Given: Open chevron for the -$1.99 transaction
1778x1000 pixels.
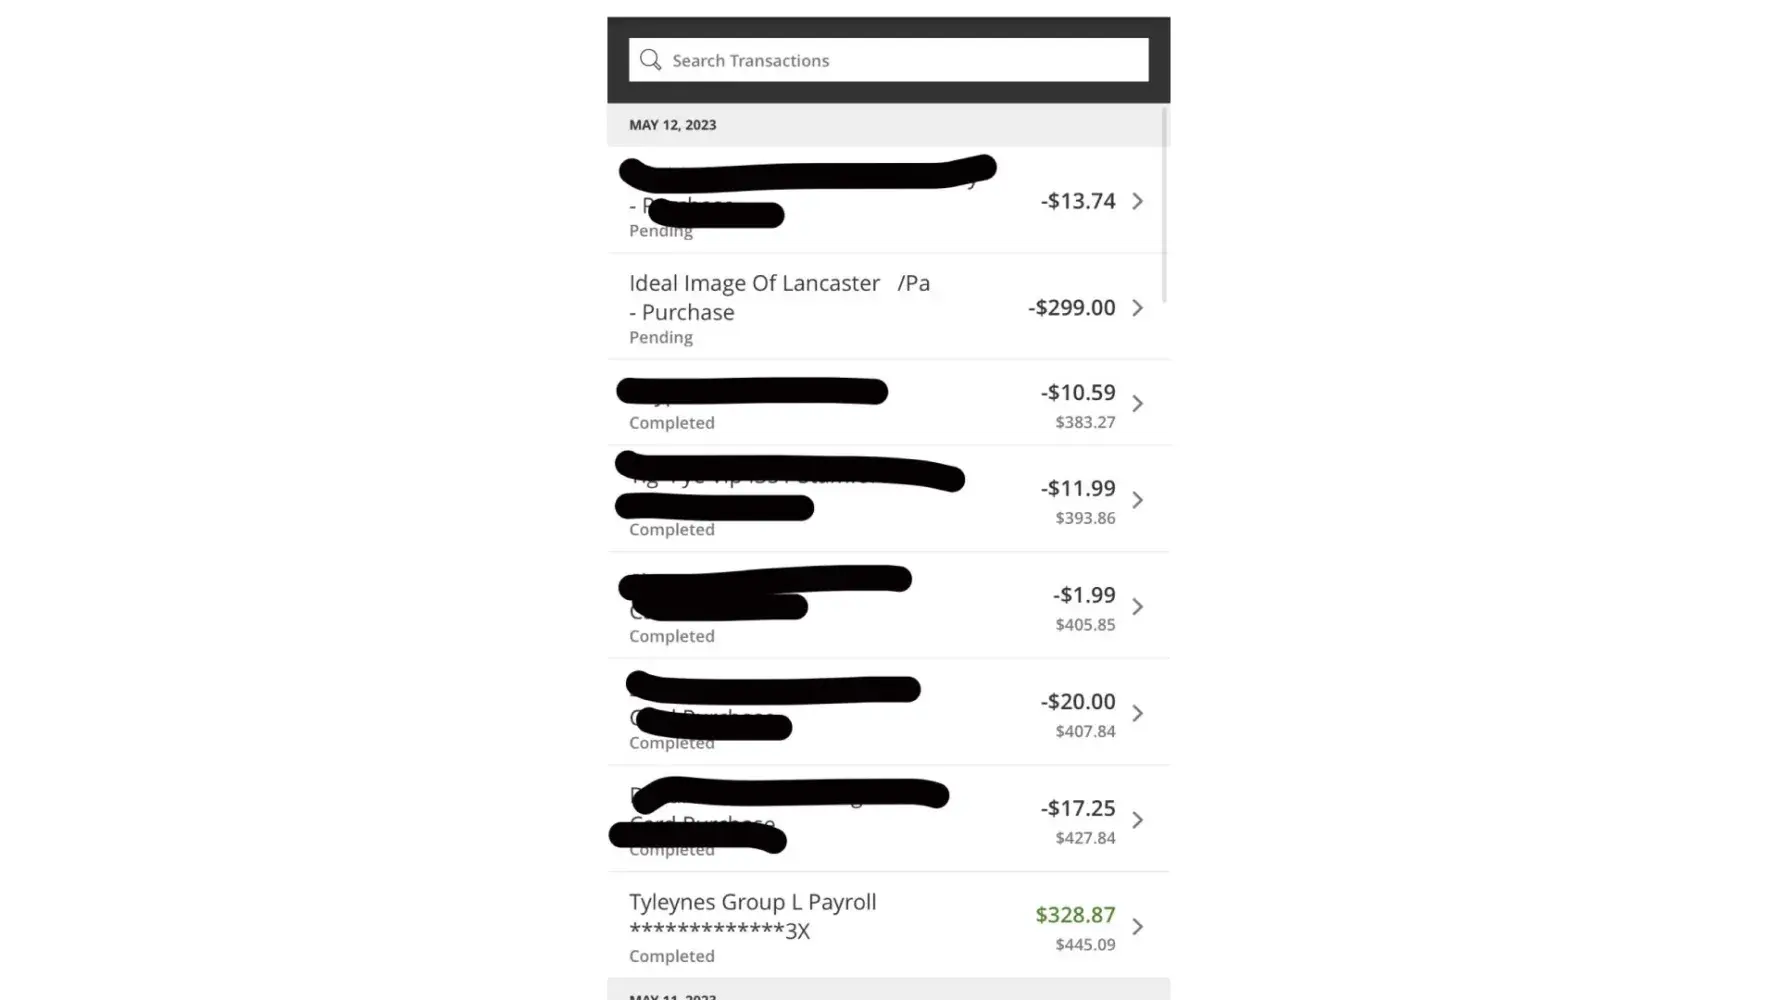Looking at the screenshot, I should click(x=1138, y=607).
